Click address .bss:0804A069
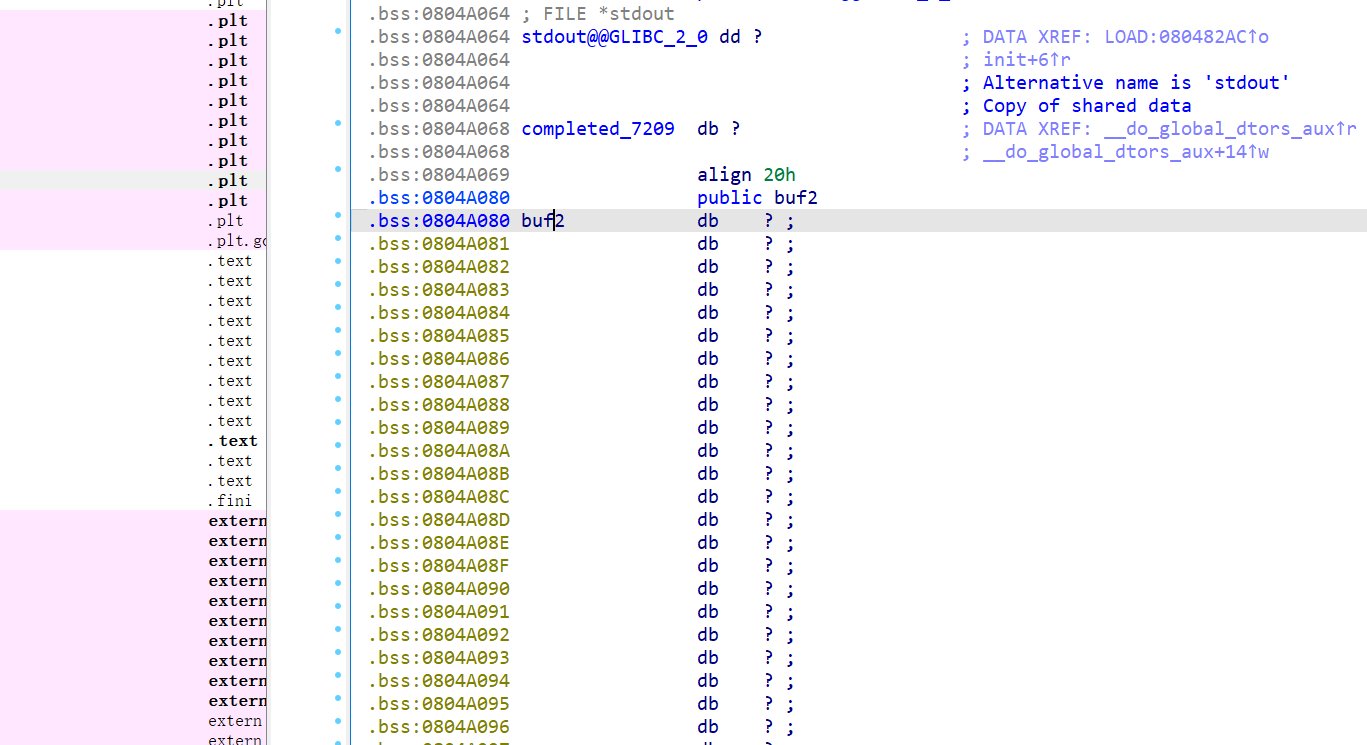 [439, 175]
